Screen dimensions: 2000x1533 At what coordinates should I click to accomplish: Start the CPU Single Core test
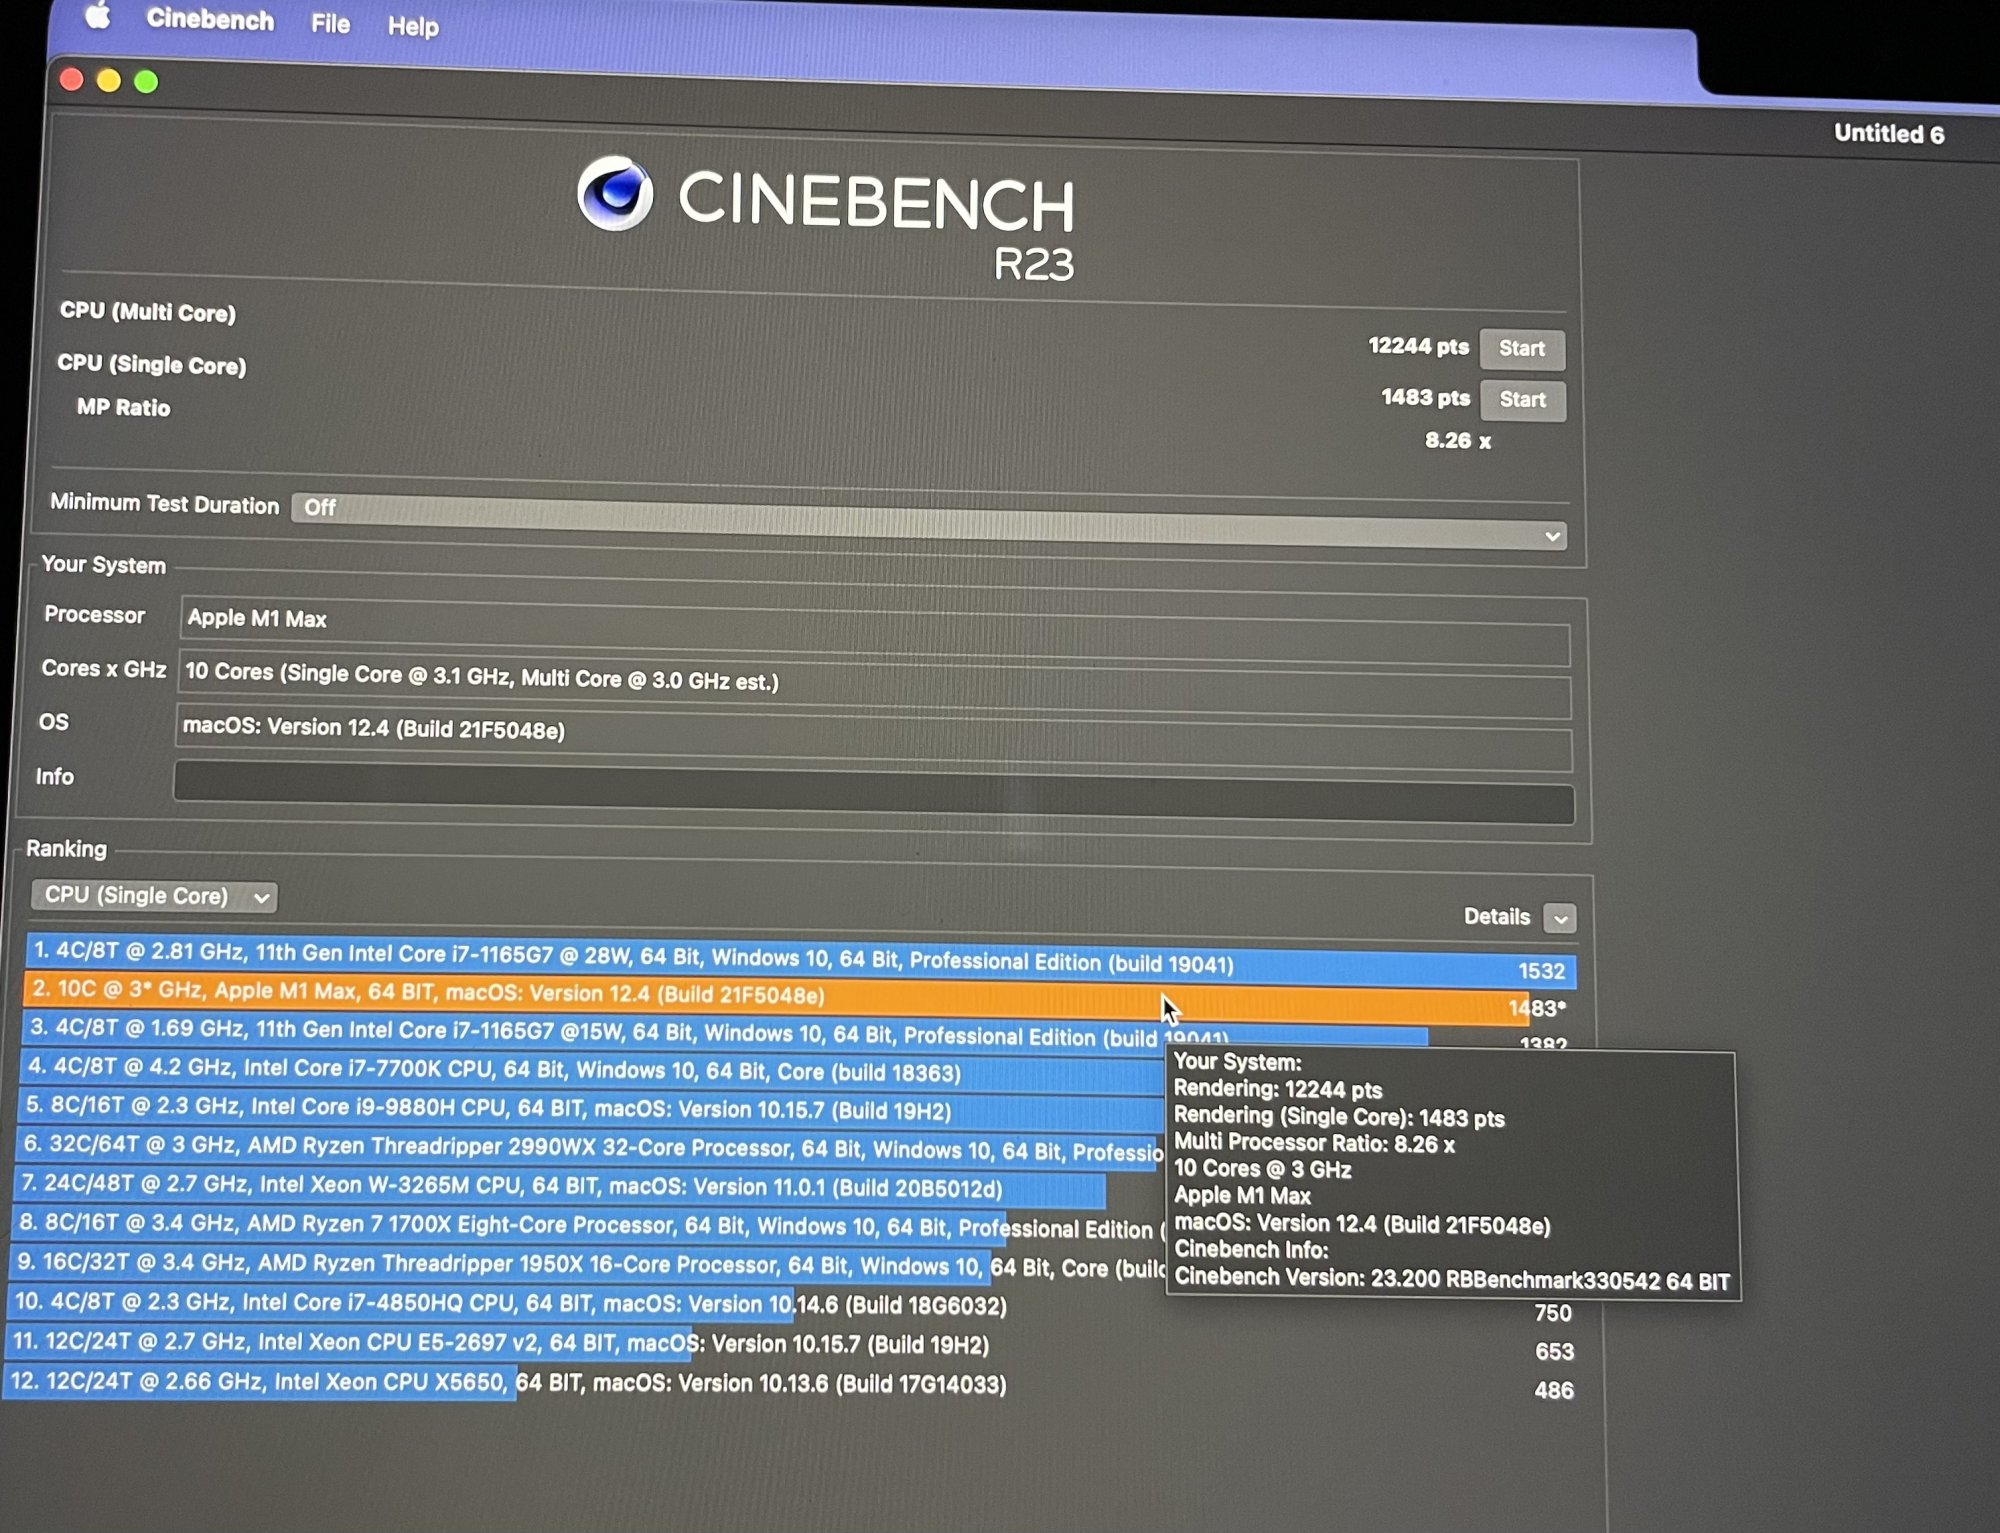coord(1522,399)
